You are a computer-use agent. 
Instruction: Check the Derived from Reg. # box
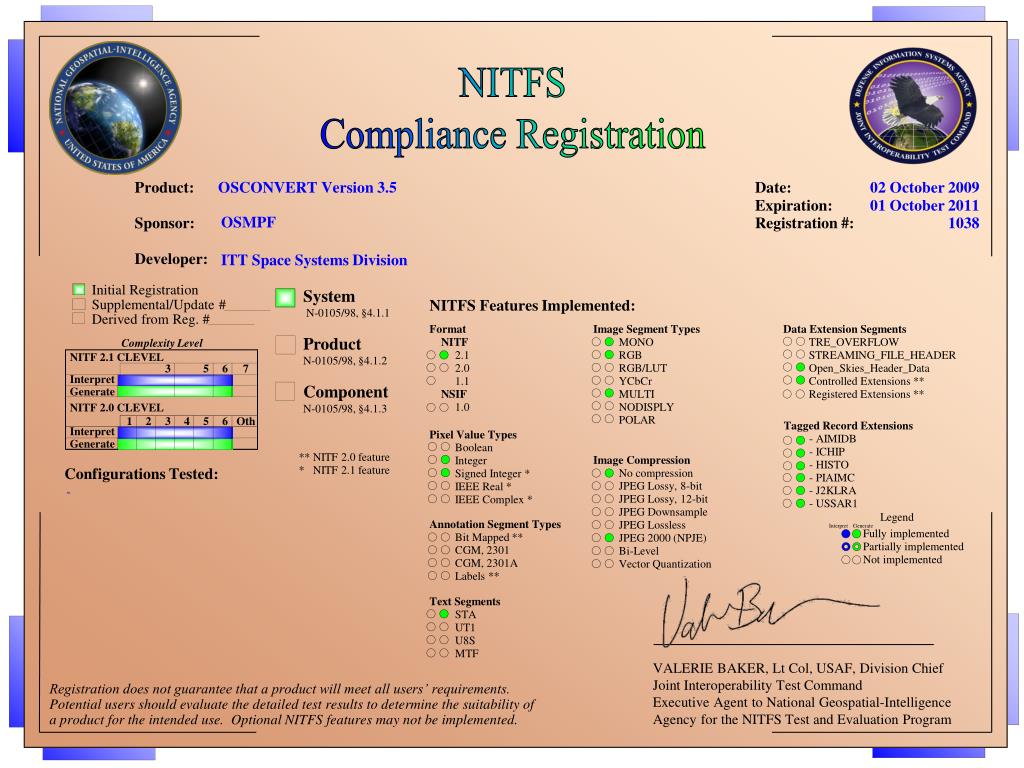(78, 319)
